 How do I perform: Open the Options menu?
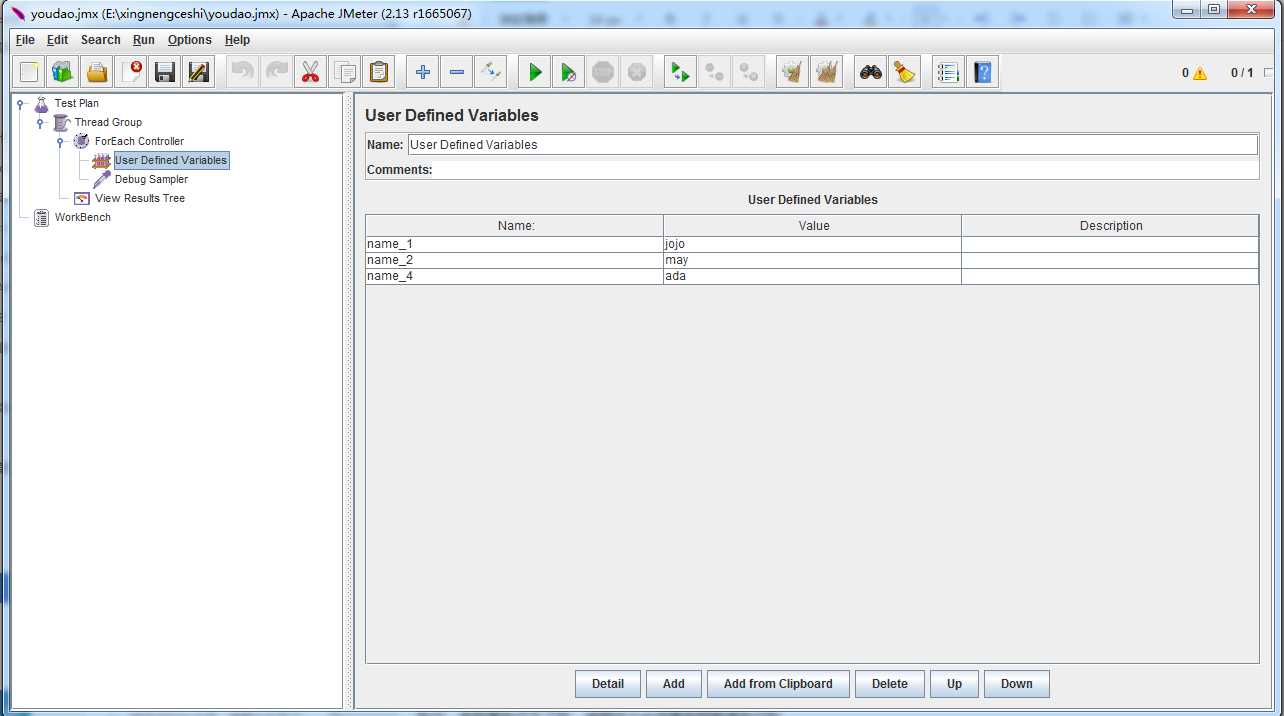tap(189, 40)
